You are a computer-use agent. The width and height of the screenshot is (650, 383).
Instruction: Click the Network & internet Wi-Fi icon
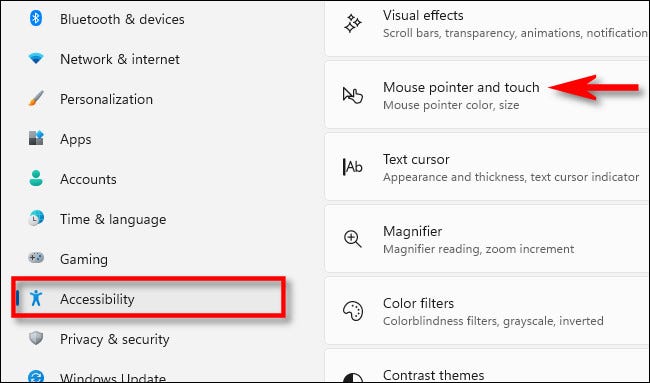coord(36,58)
